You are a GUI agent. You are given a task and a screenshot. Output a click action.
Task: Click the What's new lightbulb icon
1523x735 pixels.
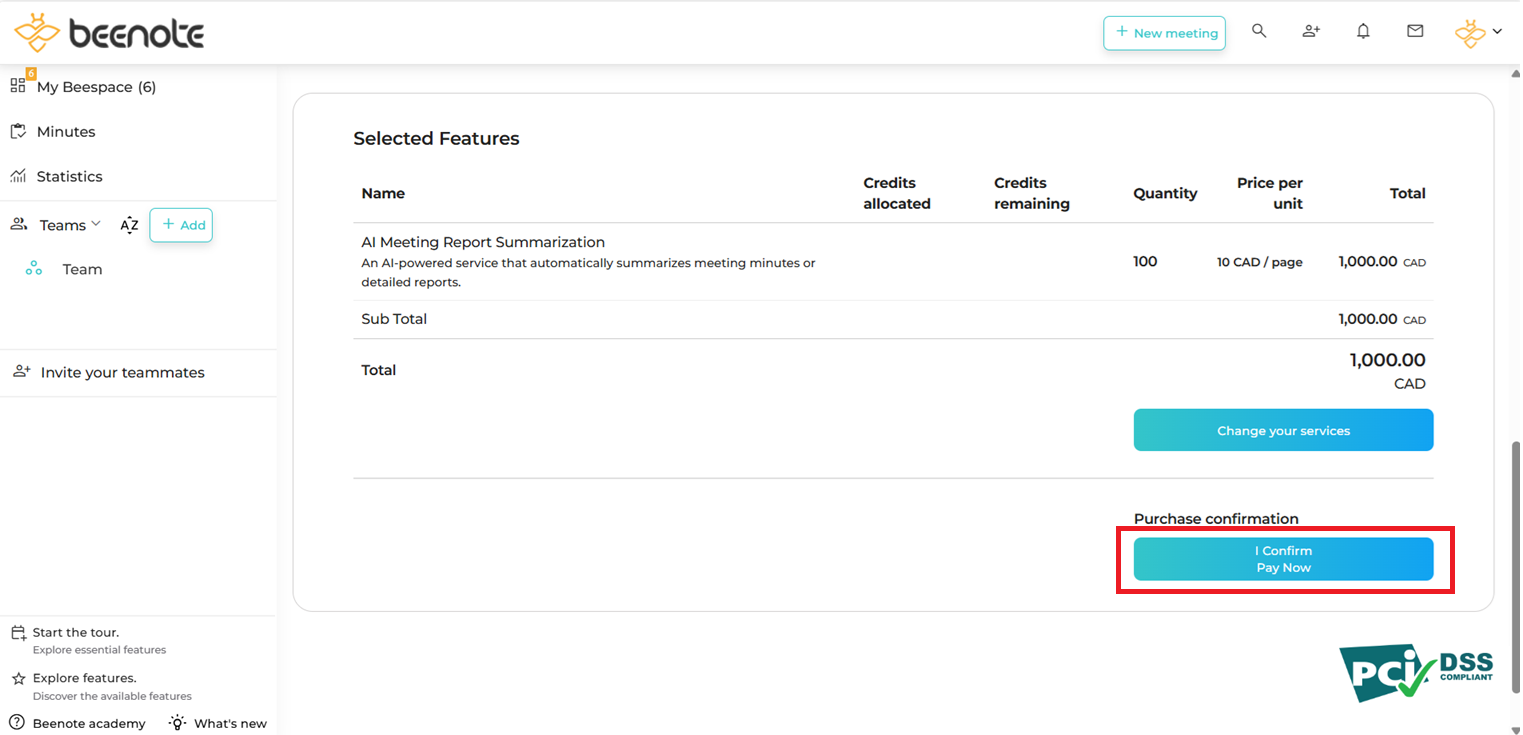178,722
